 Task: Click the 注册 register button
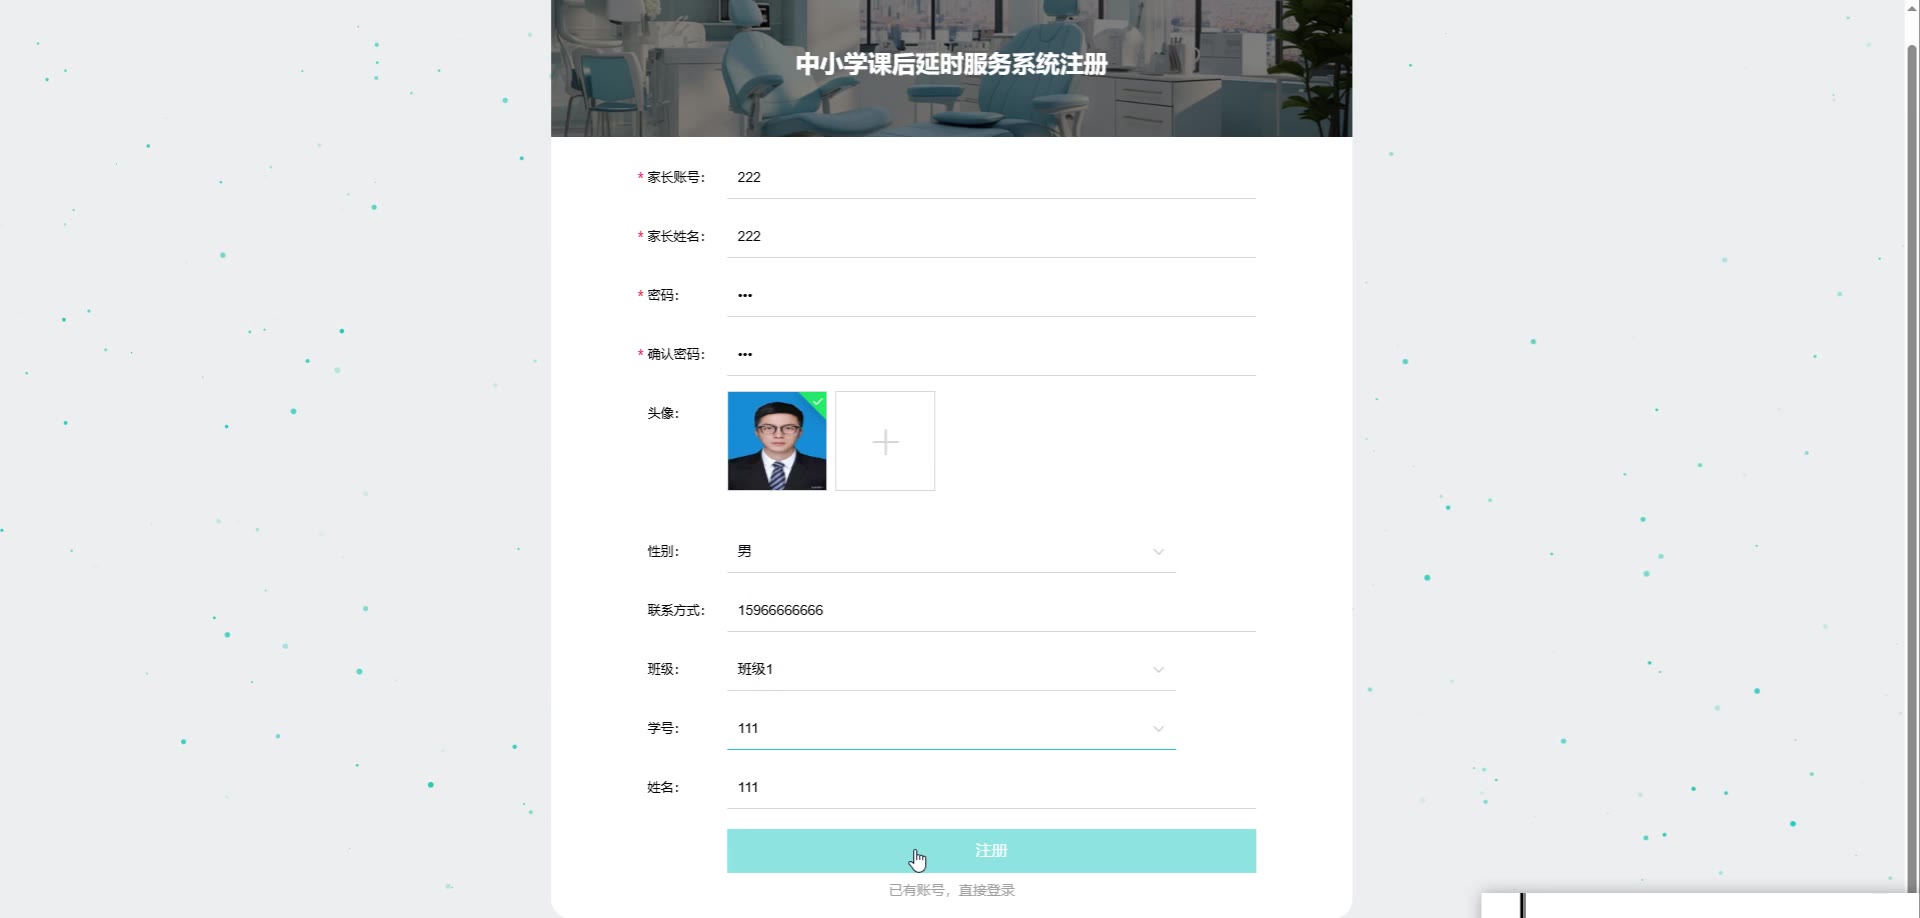tap(991, 851)
